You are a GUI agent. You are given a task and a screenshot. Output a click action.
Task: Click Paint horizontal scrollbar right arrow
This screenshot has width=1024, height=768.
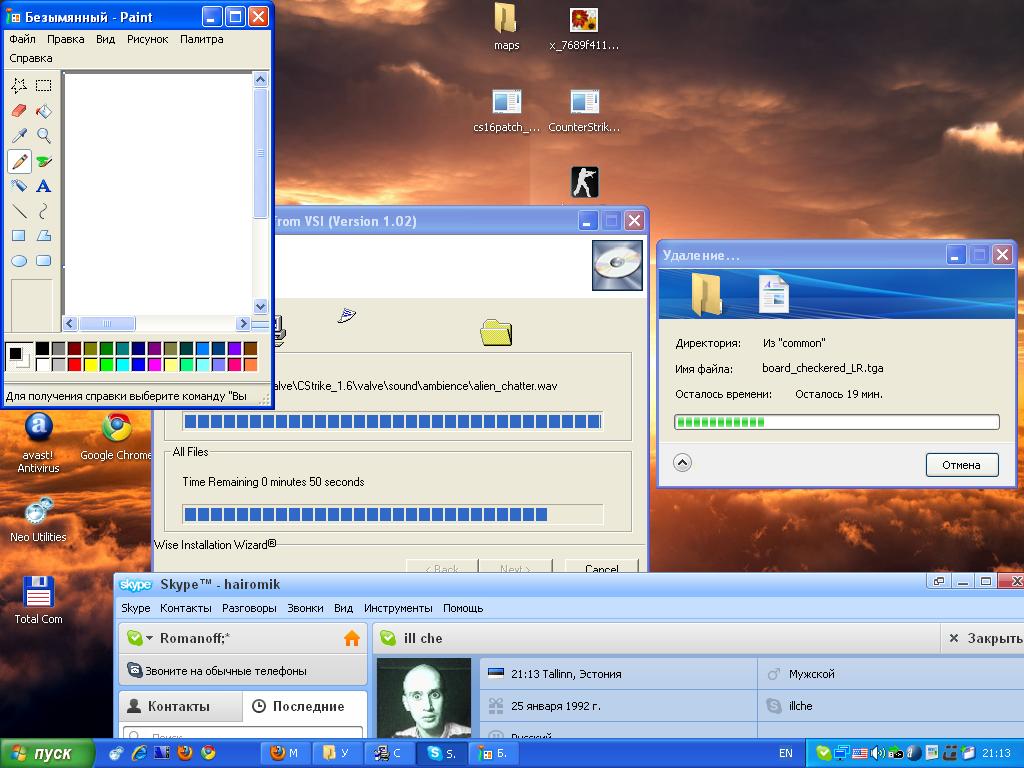[x=243, y=323]
